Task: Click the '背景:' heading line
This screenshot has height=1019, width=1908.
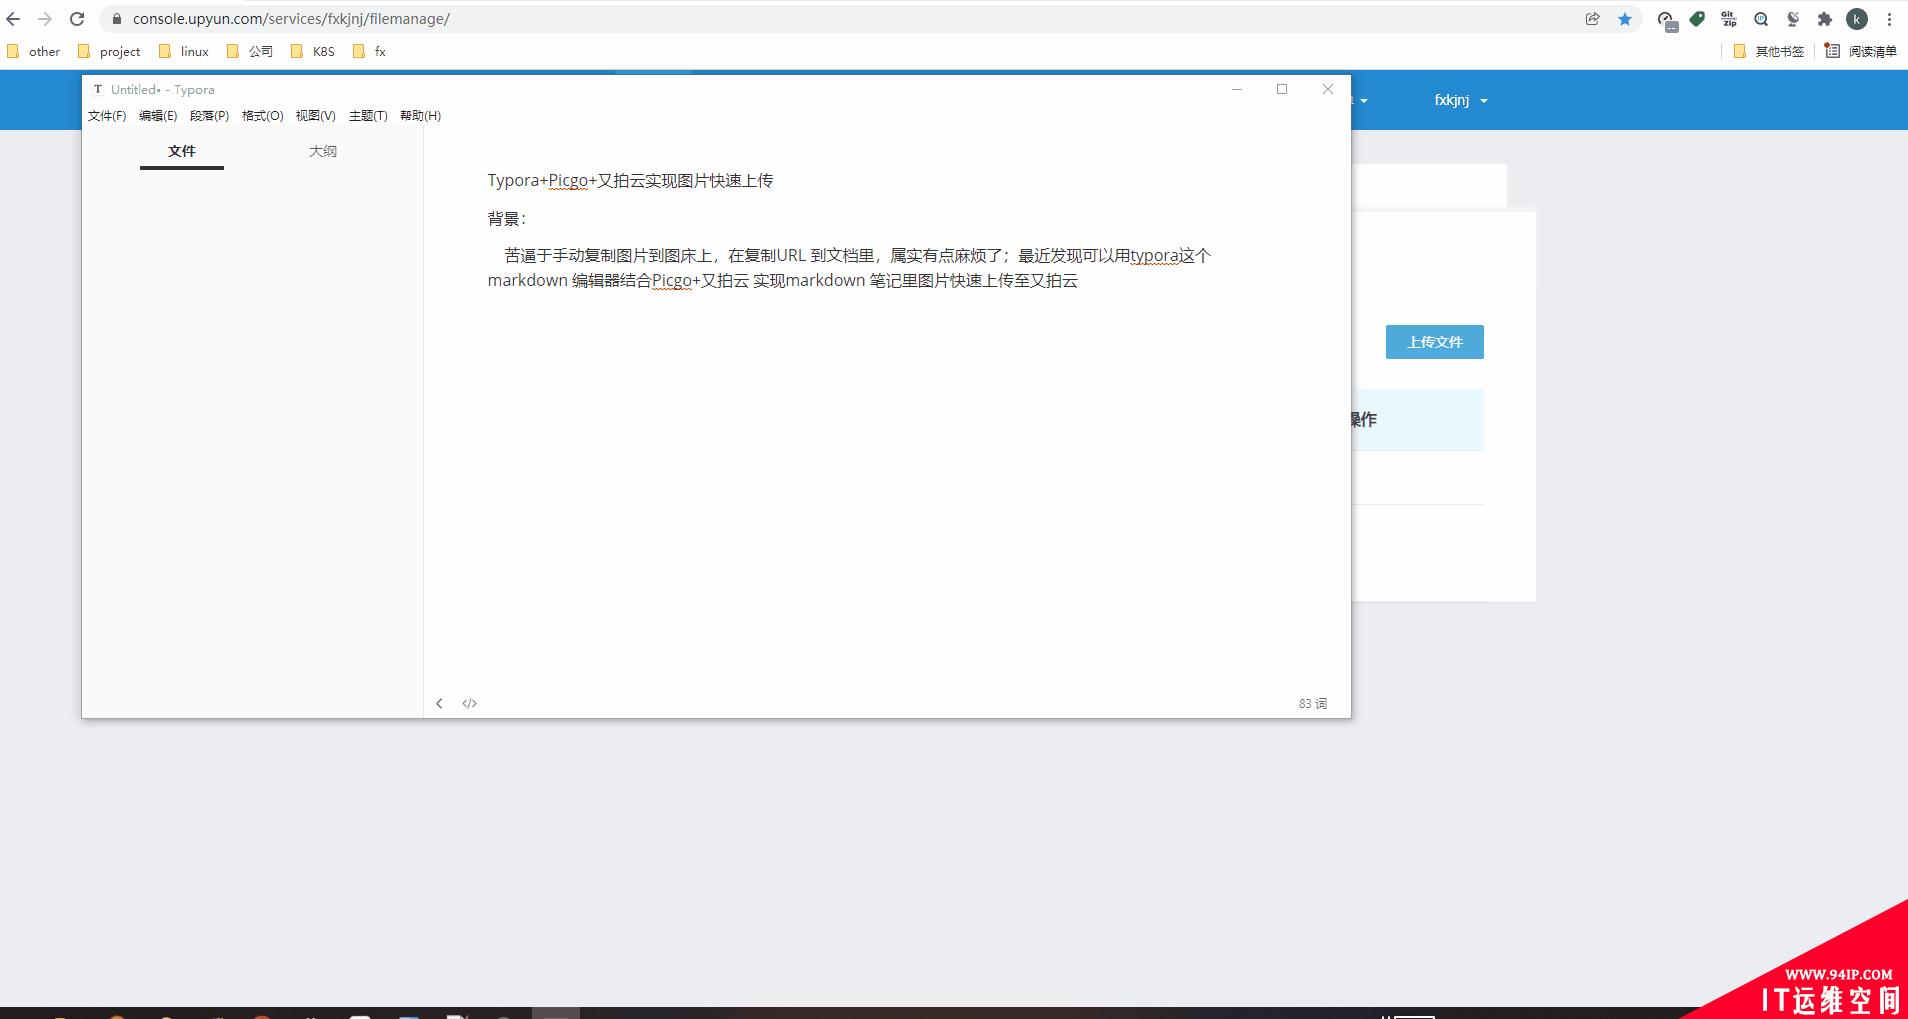Action: pos(507,219)
